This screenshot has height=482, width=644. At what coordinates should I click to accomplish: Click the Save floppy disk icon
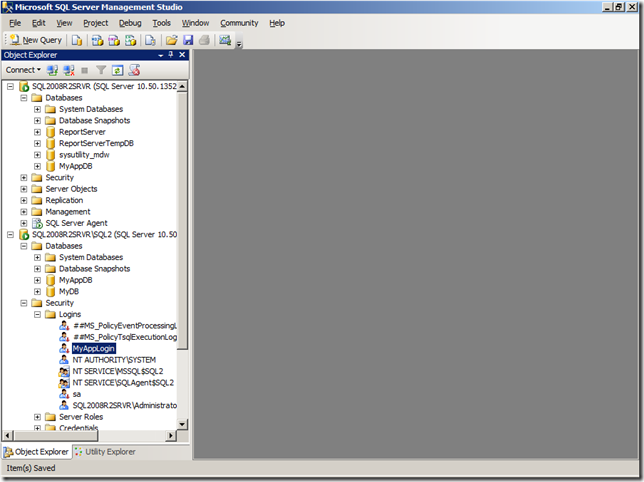click(x=188, y=40)
